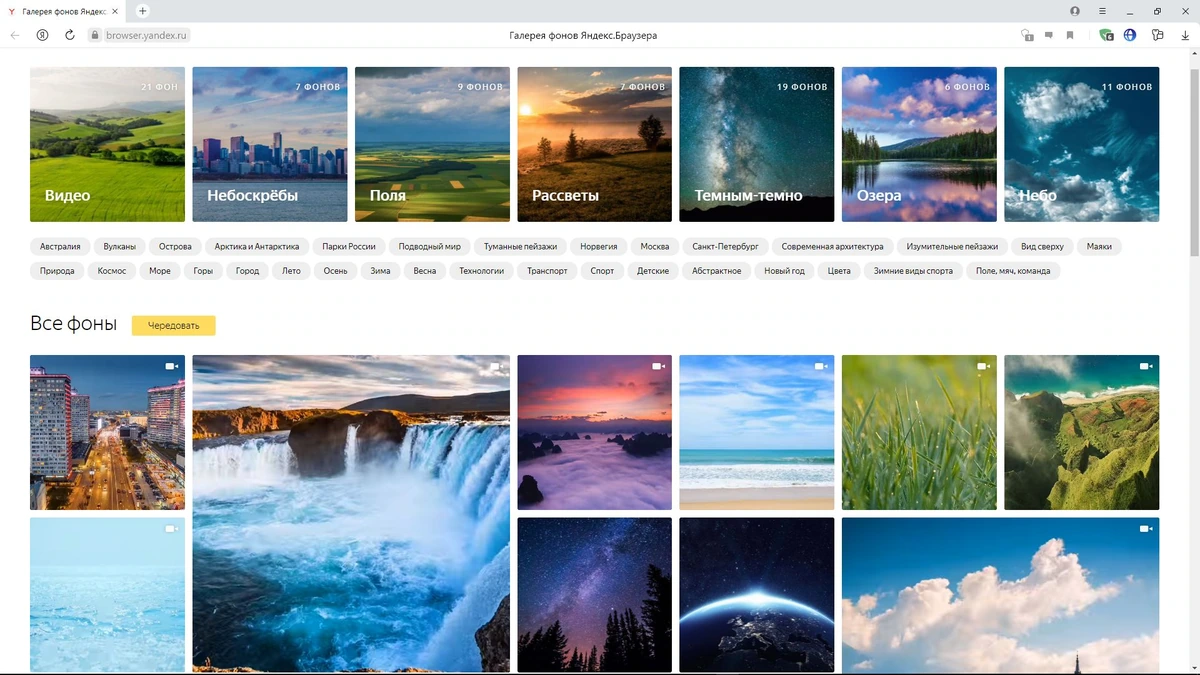Select the Зимние виды спорта tag
This screenshot has height=675, width=1200.
(x=913, y=271)
